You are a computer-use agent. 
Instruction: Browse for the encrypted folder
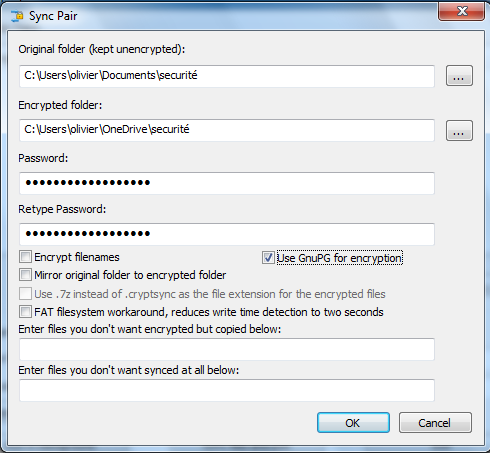pyautogui.click(x=459, y=130)
